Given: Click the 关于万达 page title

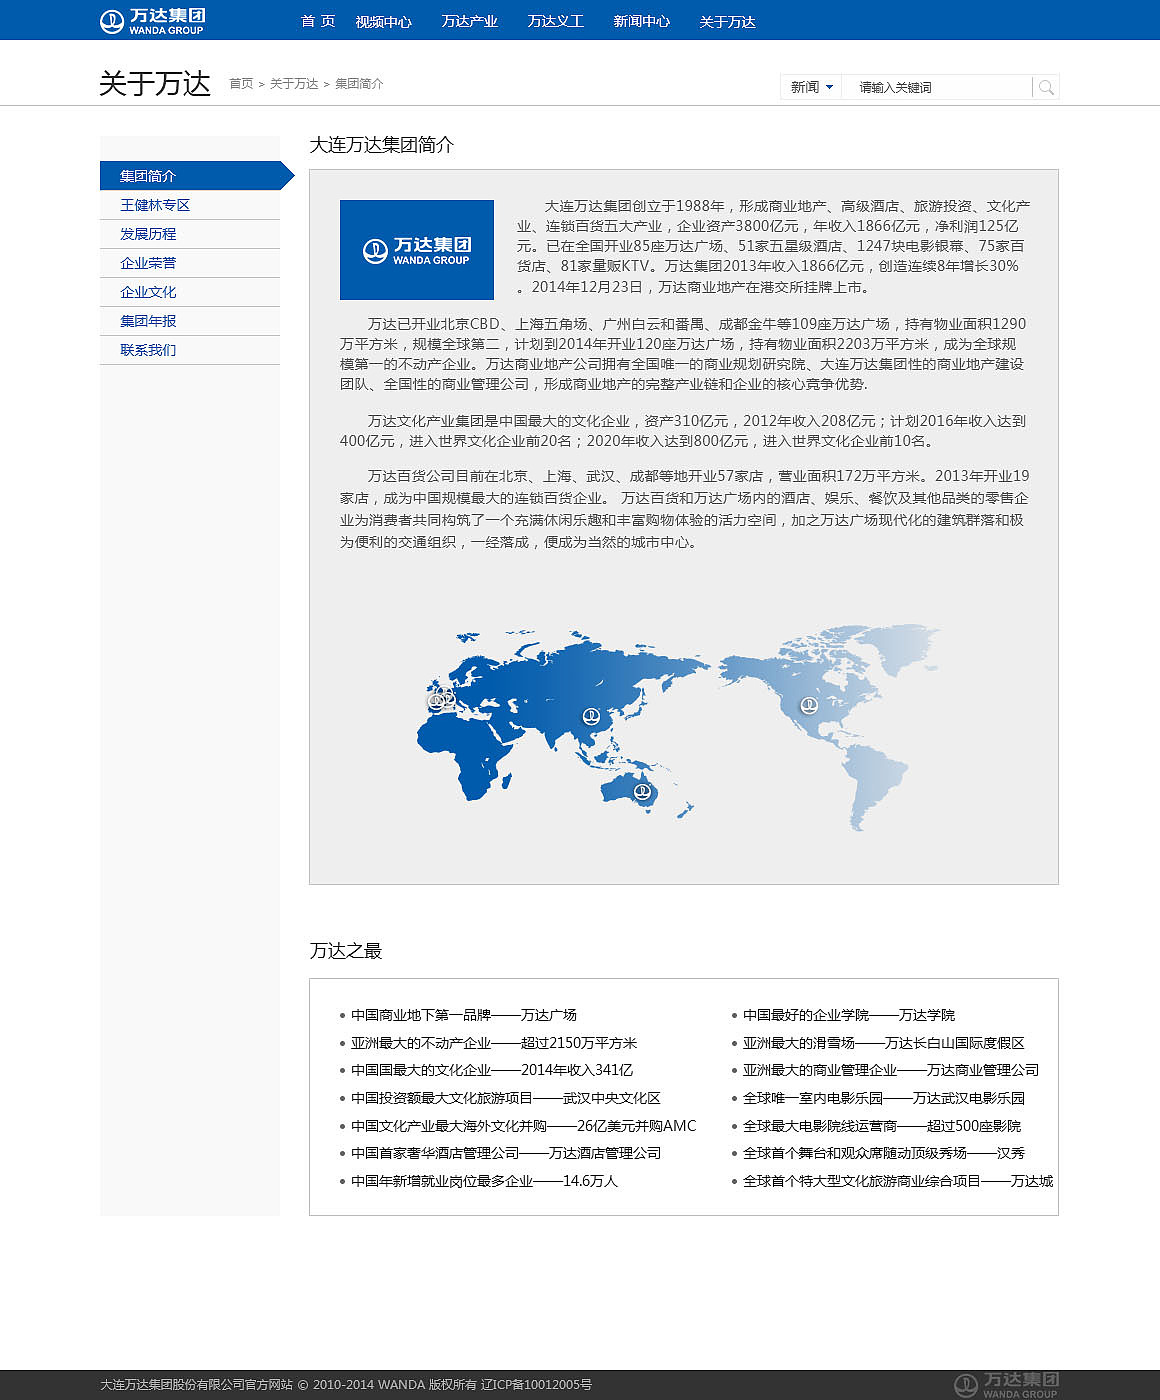Looking at the screenshot, I should pyautogui.click(x=155, y=84).
